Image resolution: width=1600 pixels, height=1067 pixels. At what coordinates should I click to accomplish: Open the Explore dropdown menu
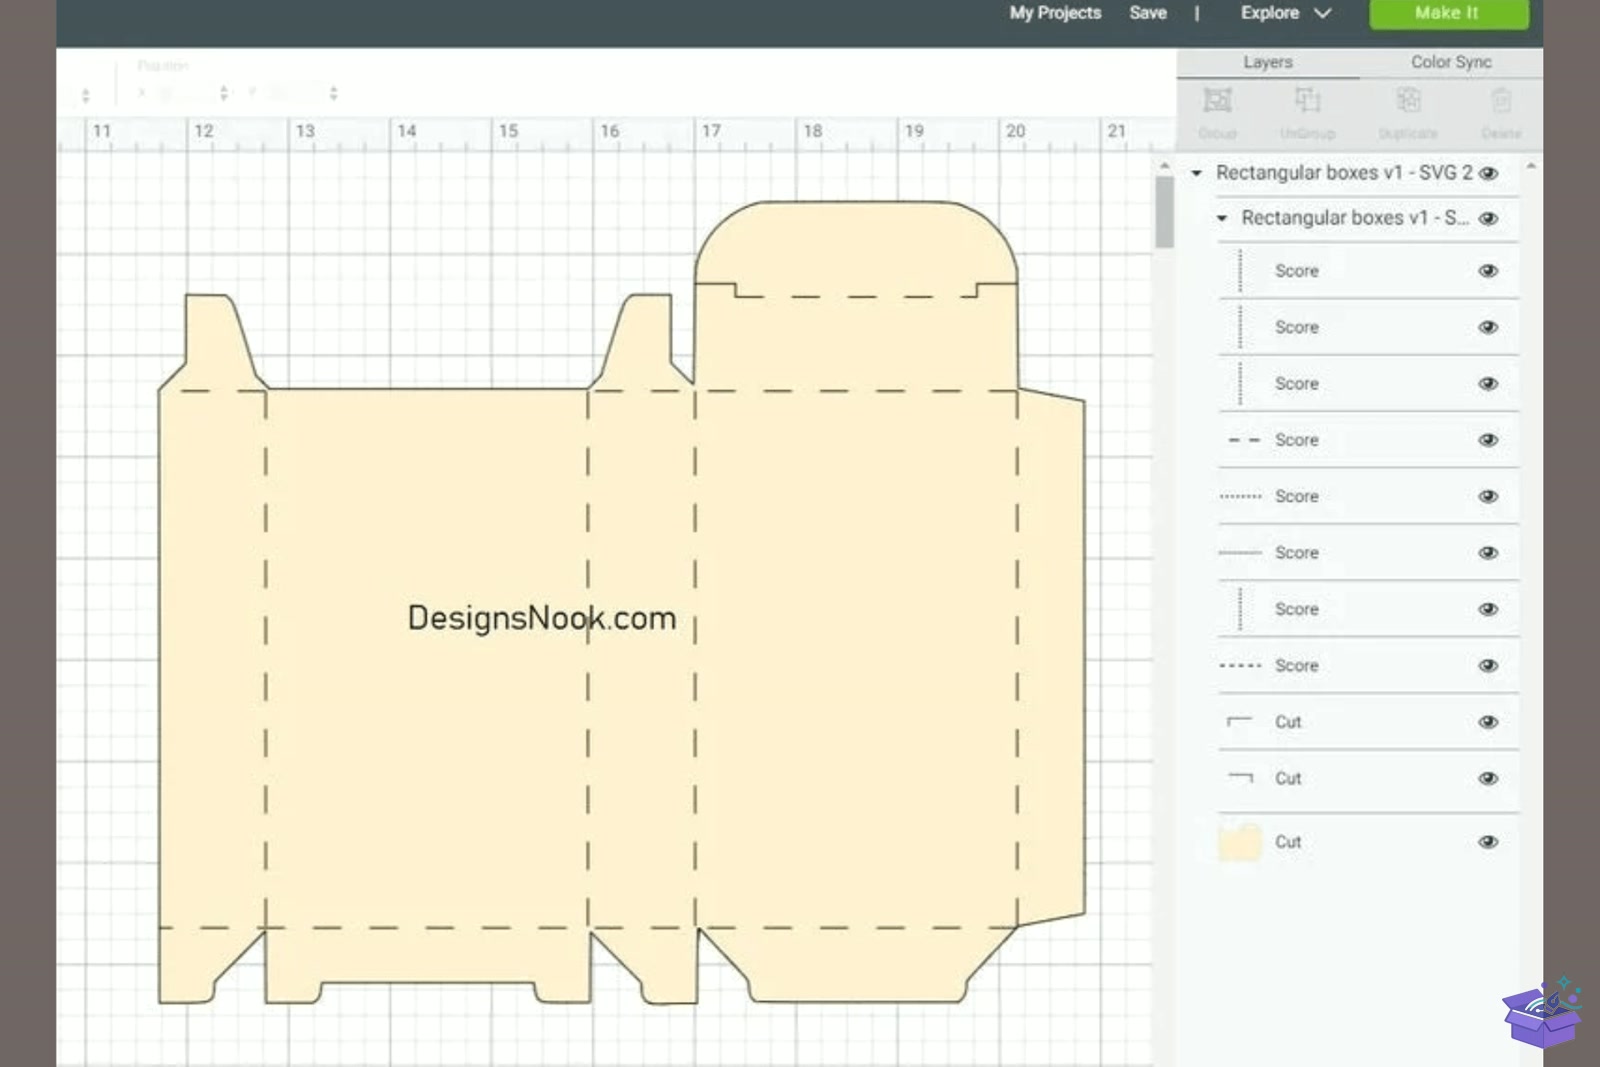click(1286, 13)
